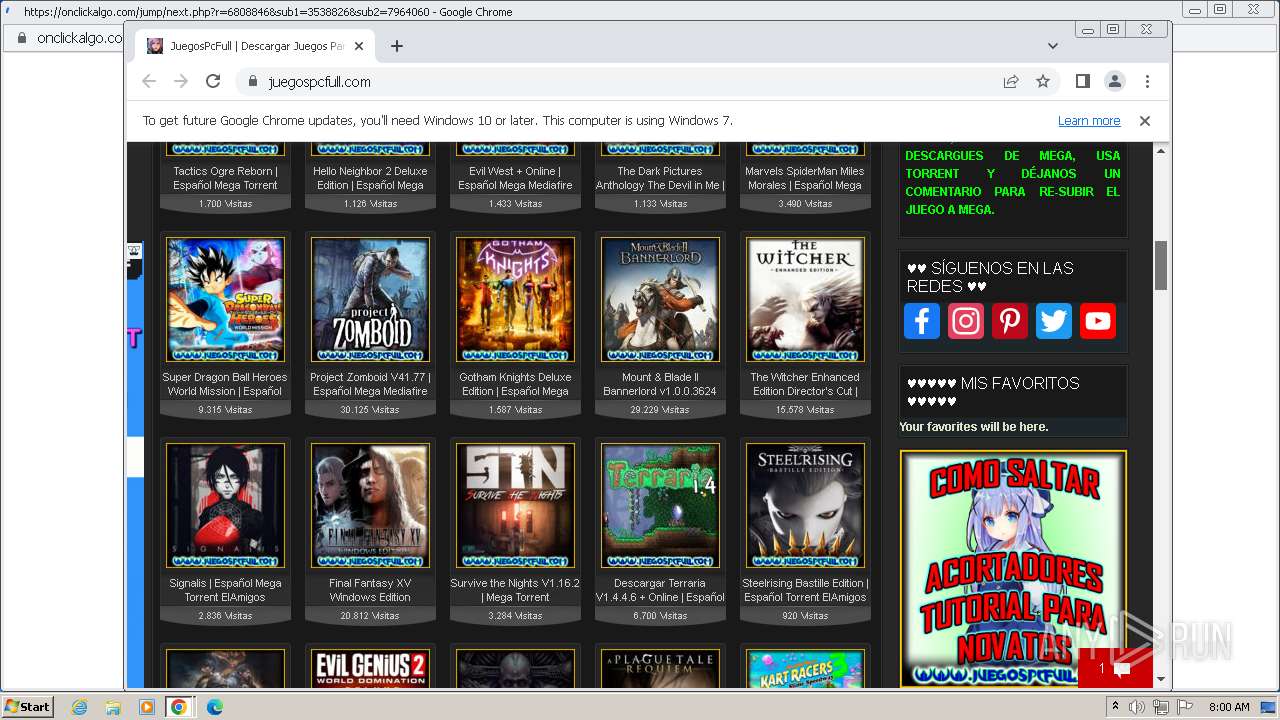Open the red chat notification widget
Image resolution: width=1280 pixels, height=720 pixels.
[1115, 669]
